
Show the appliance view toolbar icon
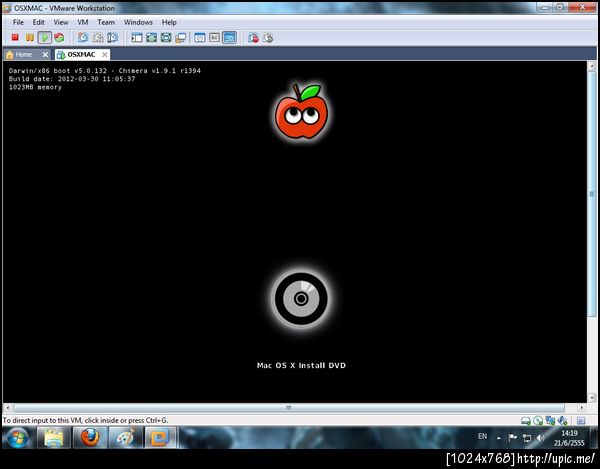[214, 37]
